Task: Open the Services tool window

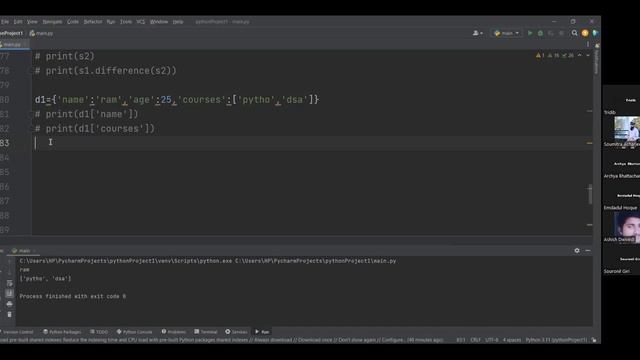Action: (x=236, y=332)
